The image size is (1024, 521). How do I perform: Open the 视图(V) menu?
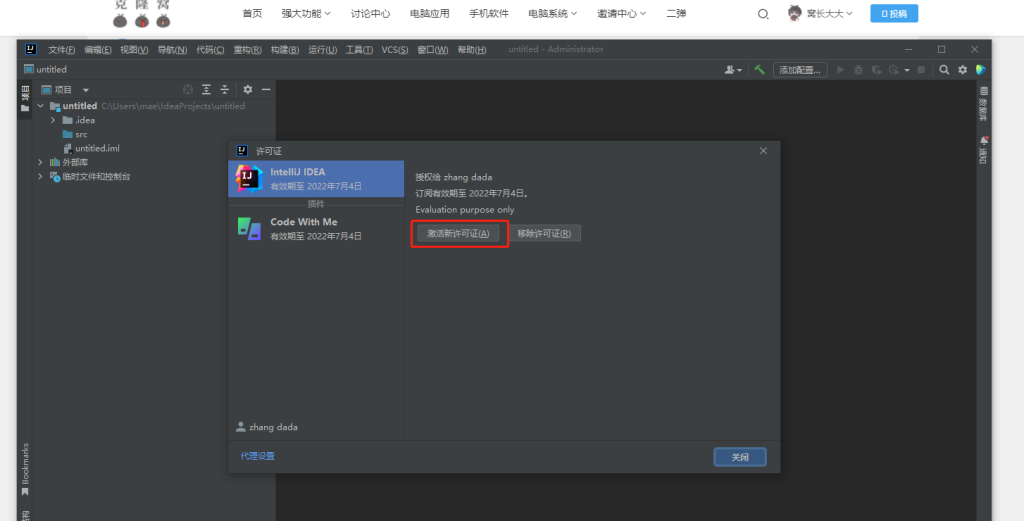pyautogui.click(x=134, y=50)
